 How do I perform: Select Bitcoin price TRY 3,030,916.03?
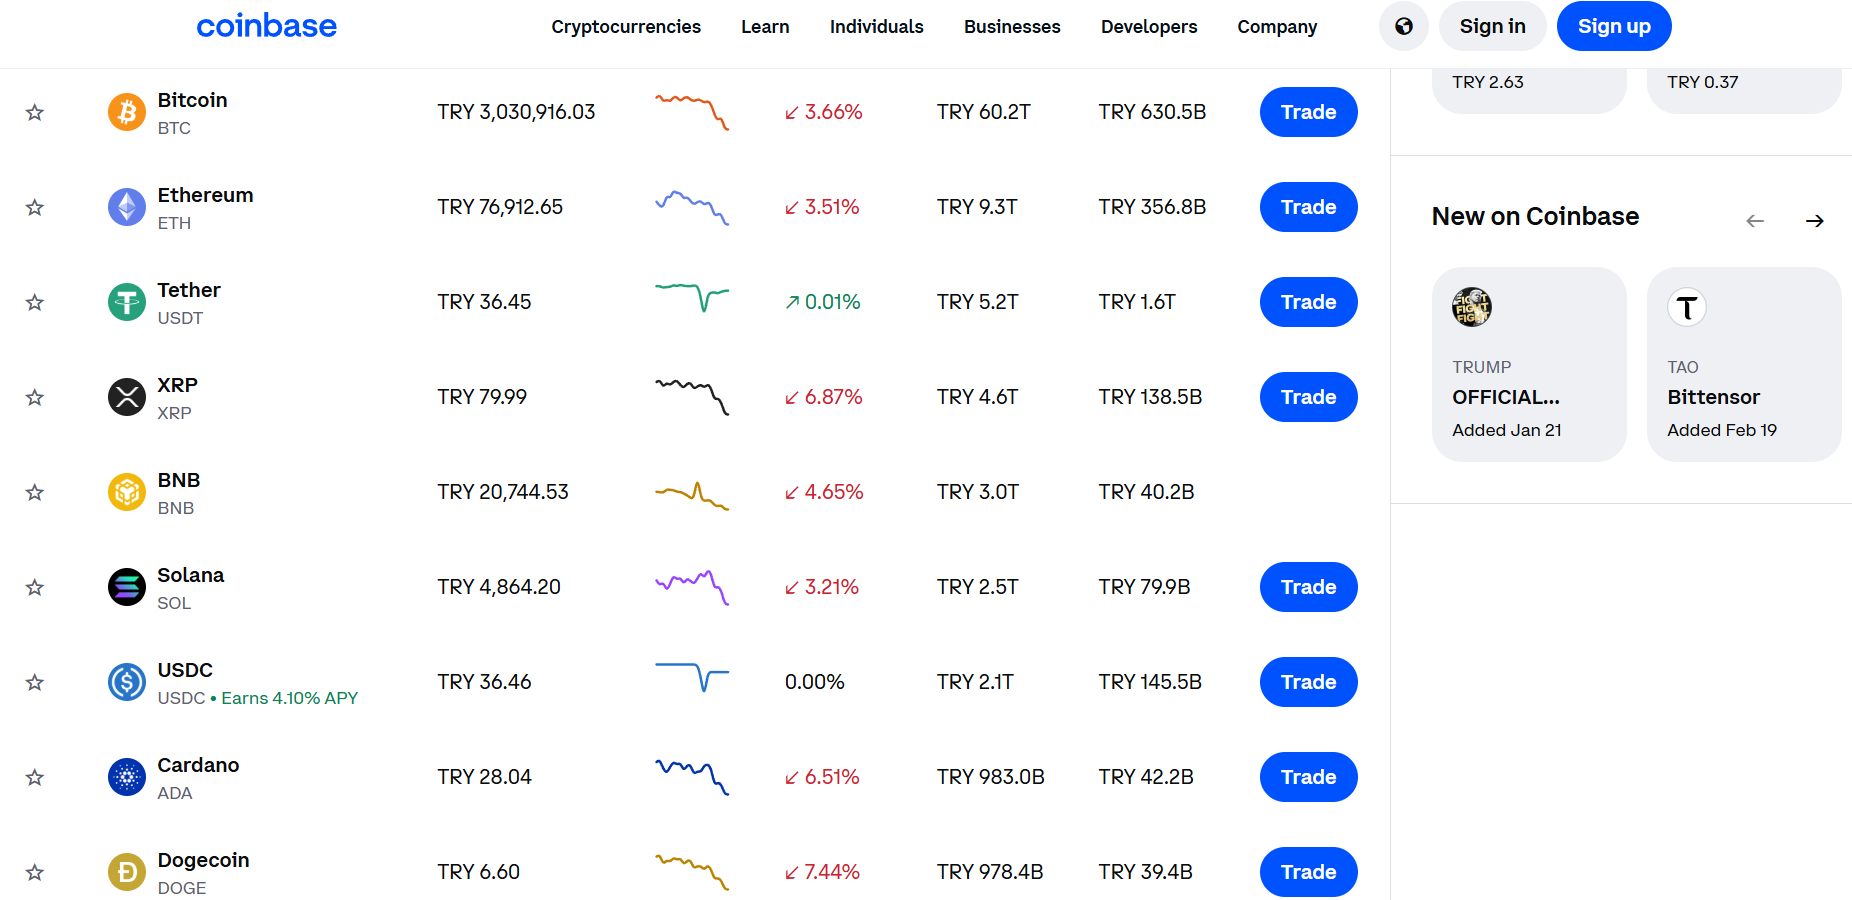pos(516,112)
